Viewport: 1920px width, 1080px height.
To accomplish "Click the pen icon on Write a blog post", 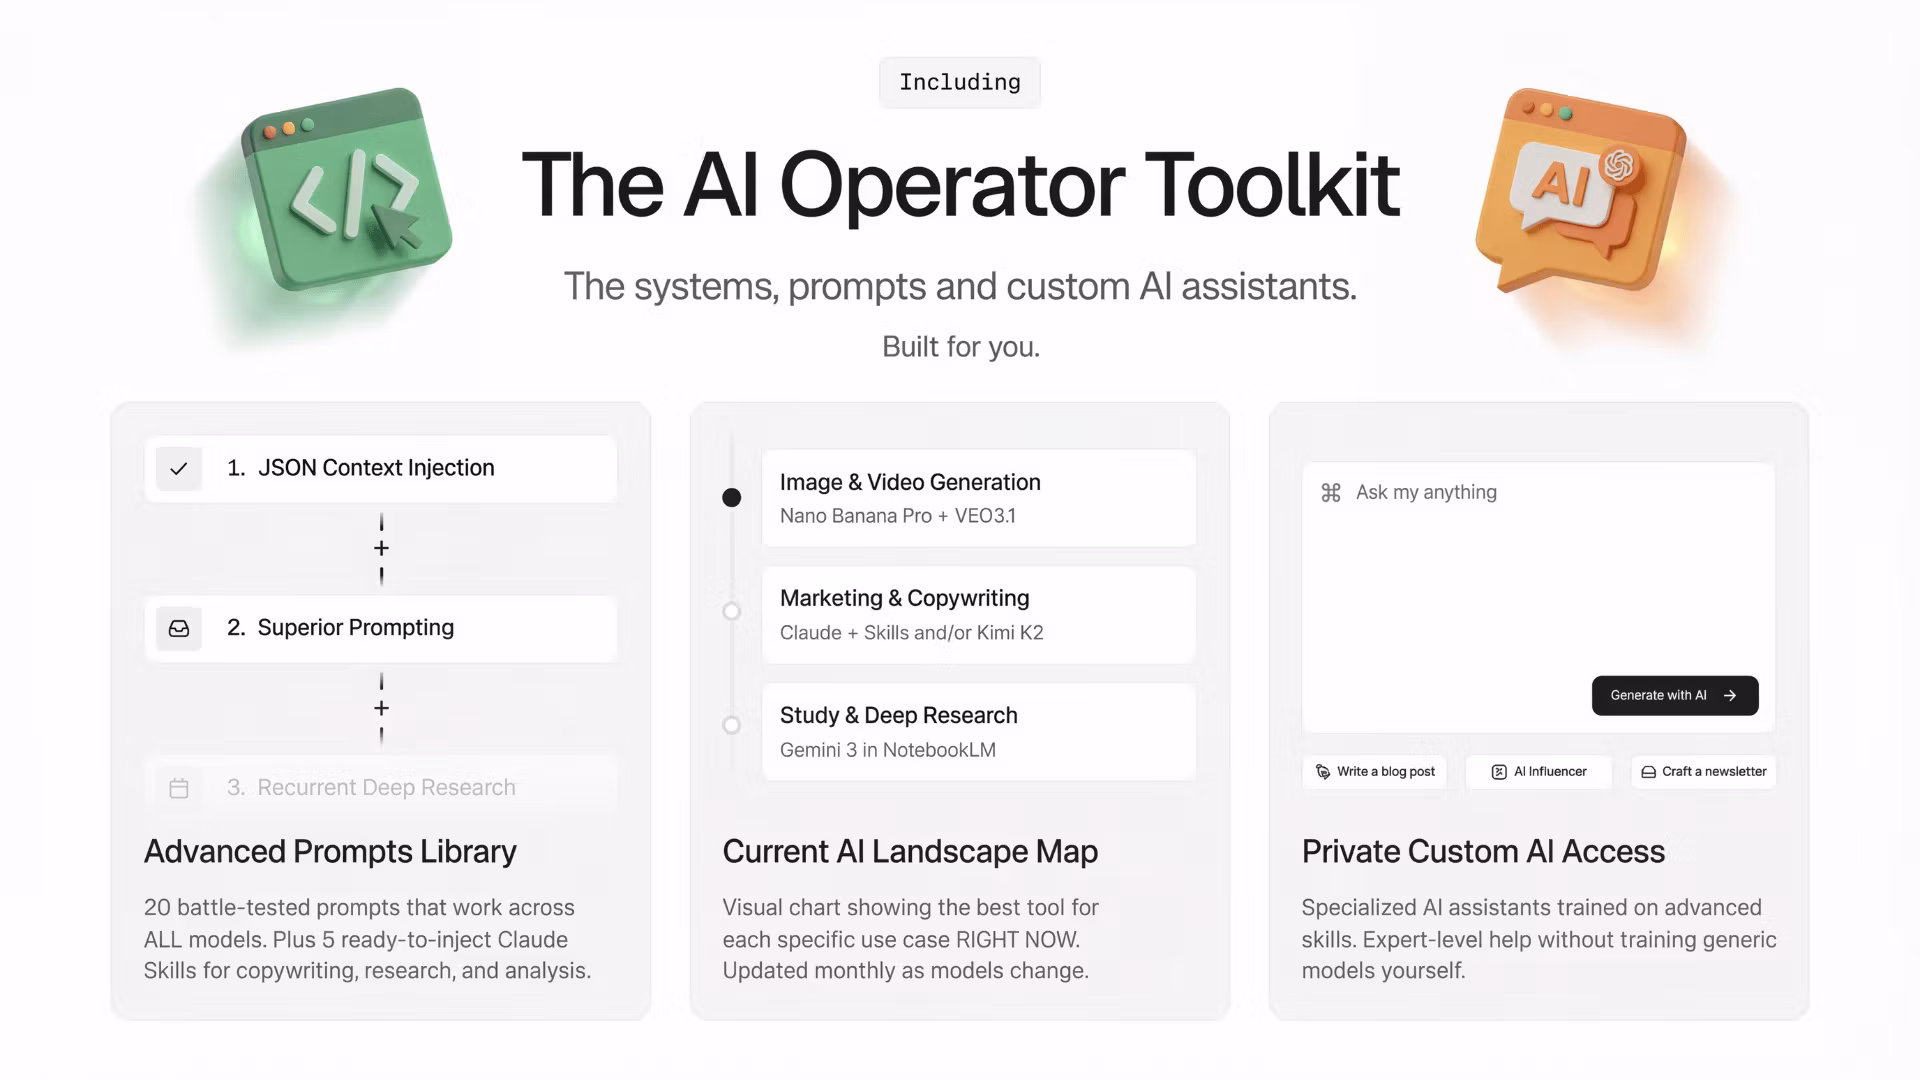I will coord(1323,771).
